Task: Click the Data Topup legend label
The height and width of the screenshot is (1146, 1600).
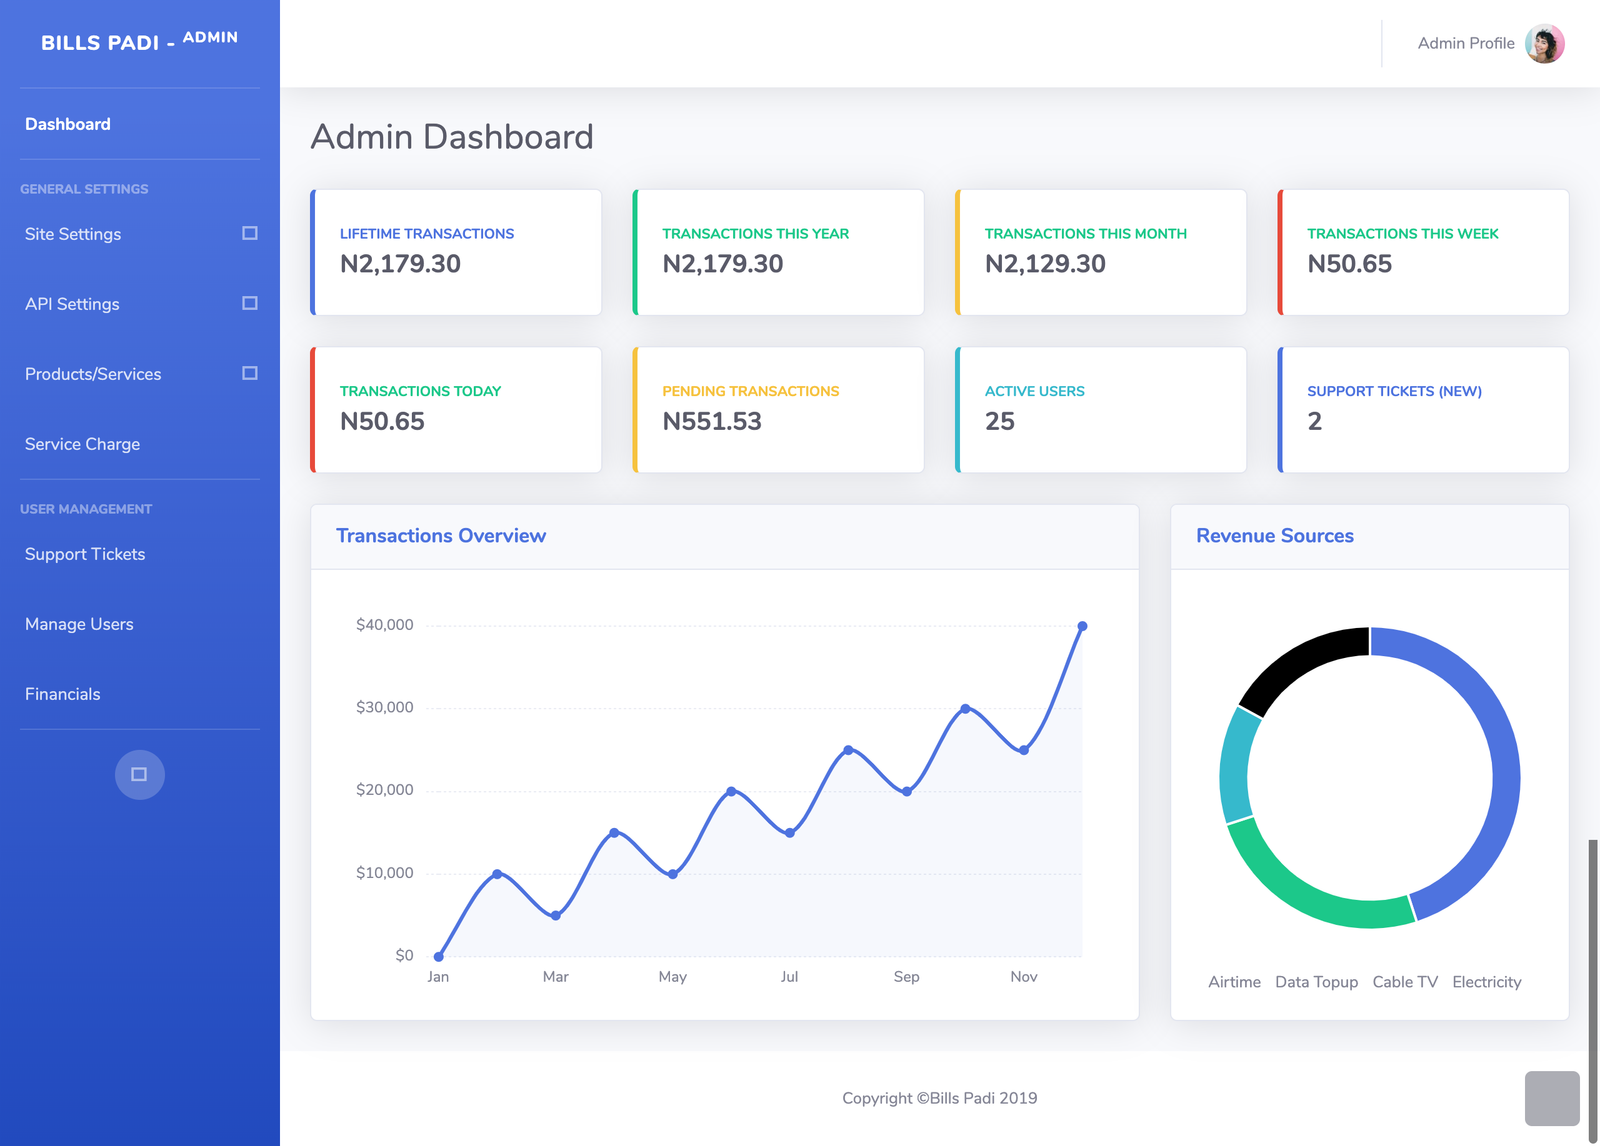Action: pos(1316,982)
